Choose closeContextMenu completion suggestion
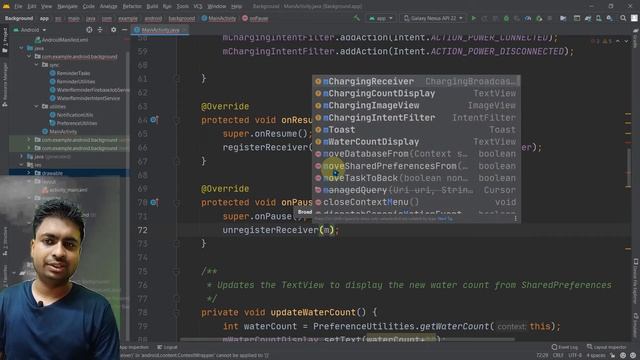The image size is (640, 360). point(416,202)
